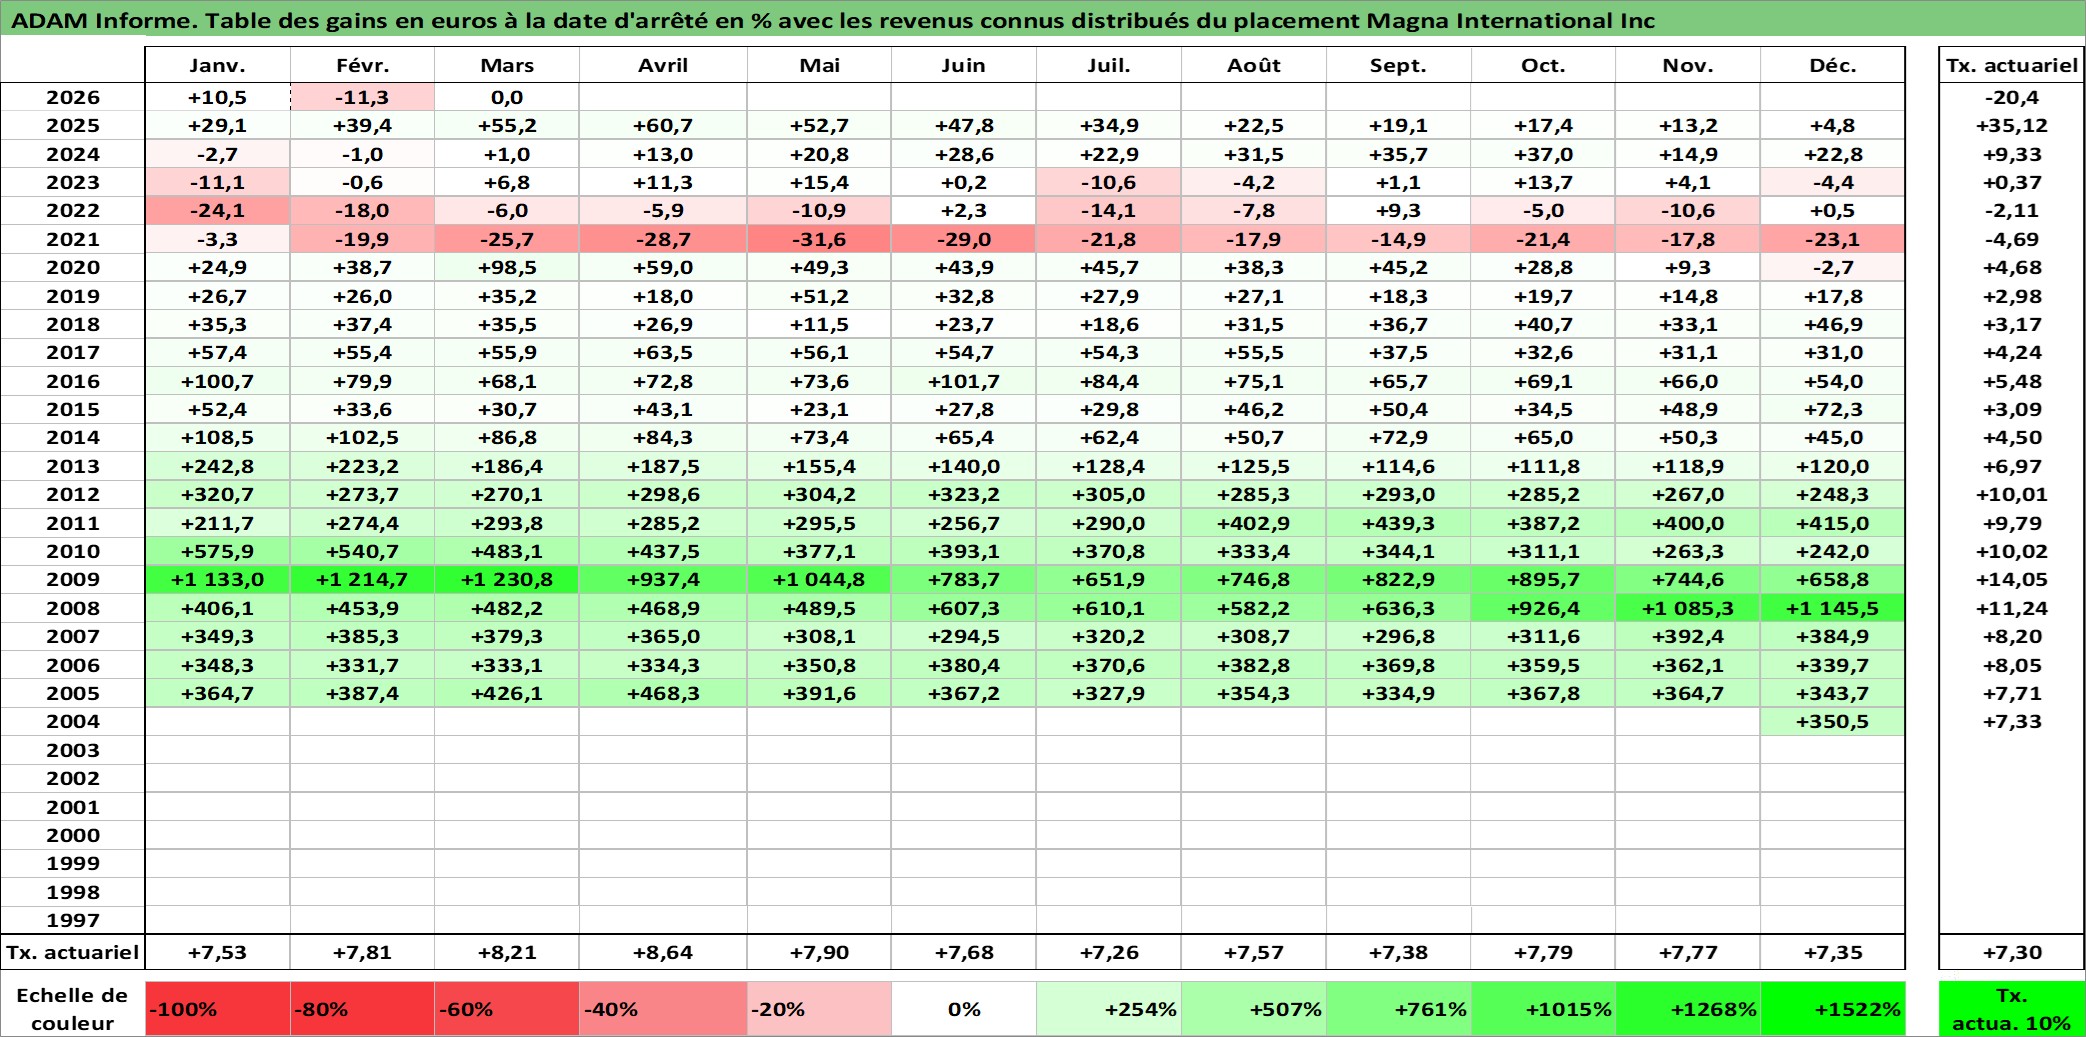Select the 2009 May value '+1 044,8'
The image size is (2086, 1037).
(x=819, y=579)
